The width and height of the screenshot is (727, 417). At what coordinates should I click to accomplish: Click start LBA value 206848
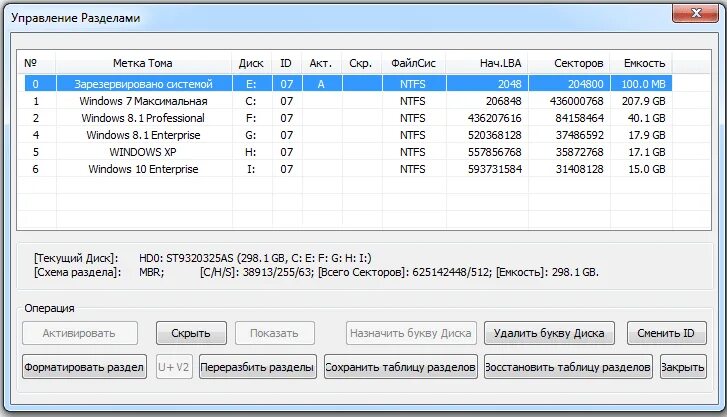click(x=504, y=101)
